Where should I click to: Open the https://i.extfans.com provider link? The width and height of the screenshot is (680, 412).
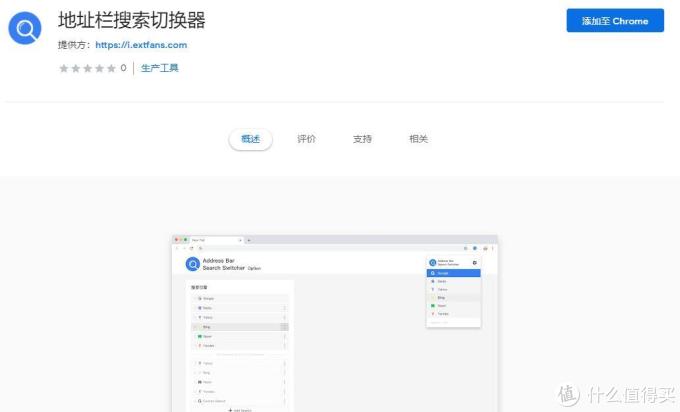pos(141,45)
